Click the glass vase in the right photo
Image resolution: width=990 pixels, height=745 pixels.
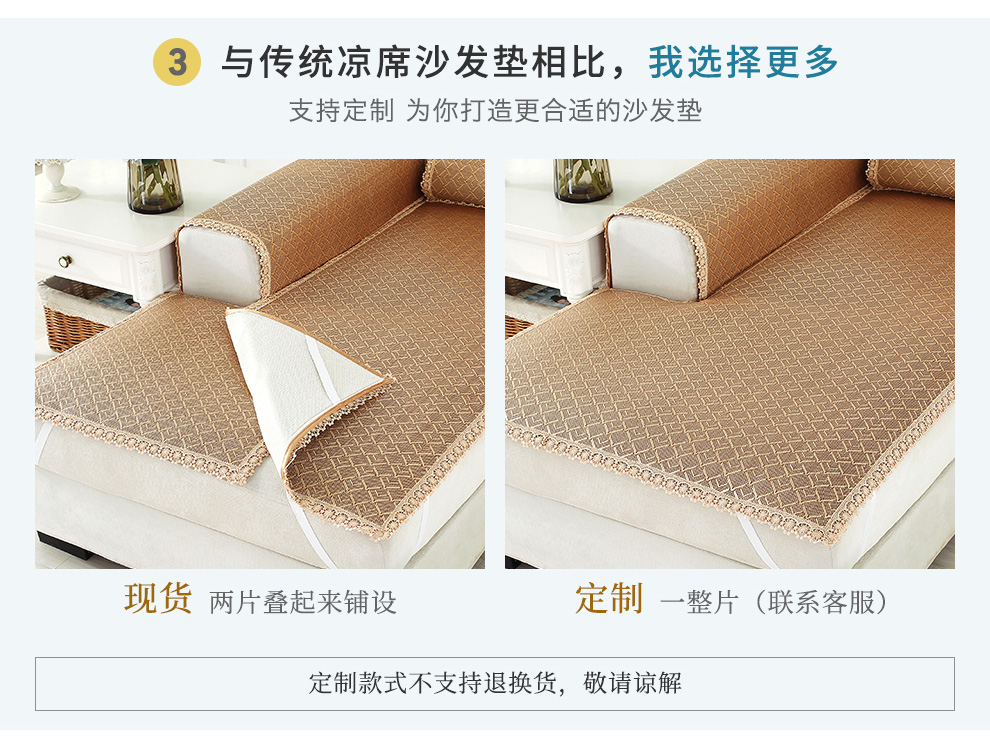pos(583,181)
